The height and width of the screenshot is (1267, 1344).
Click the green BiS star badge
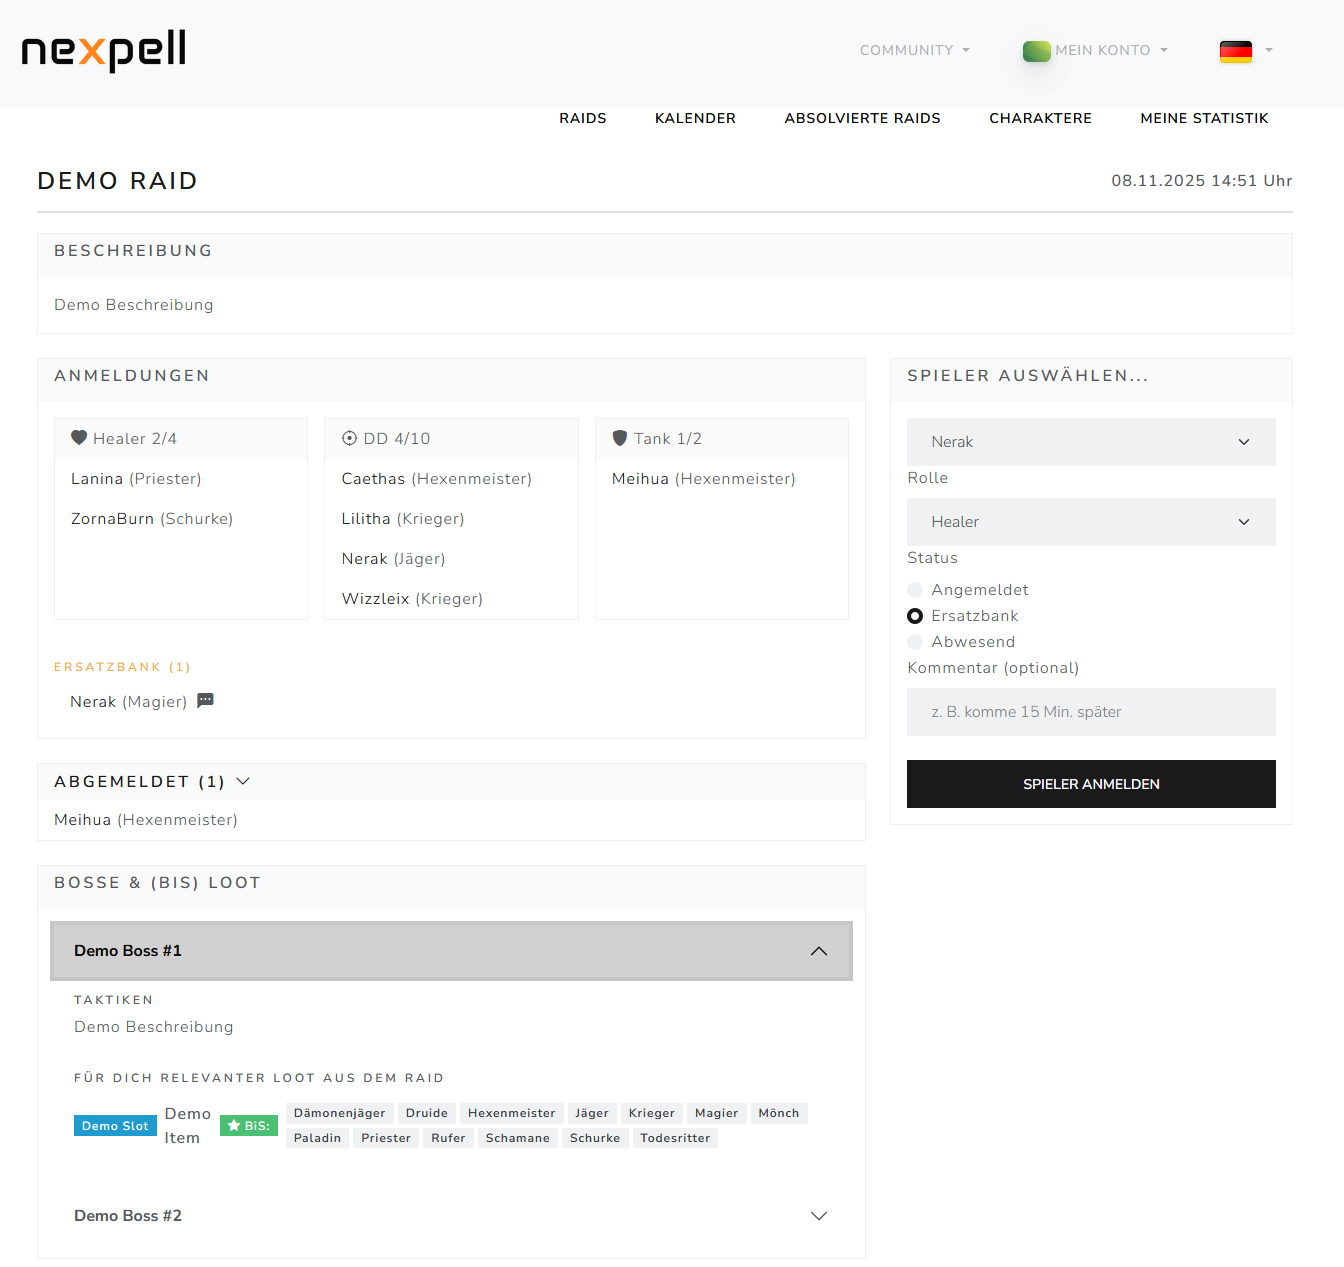pos(248,1125)
